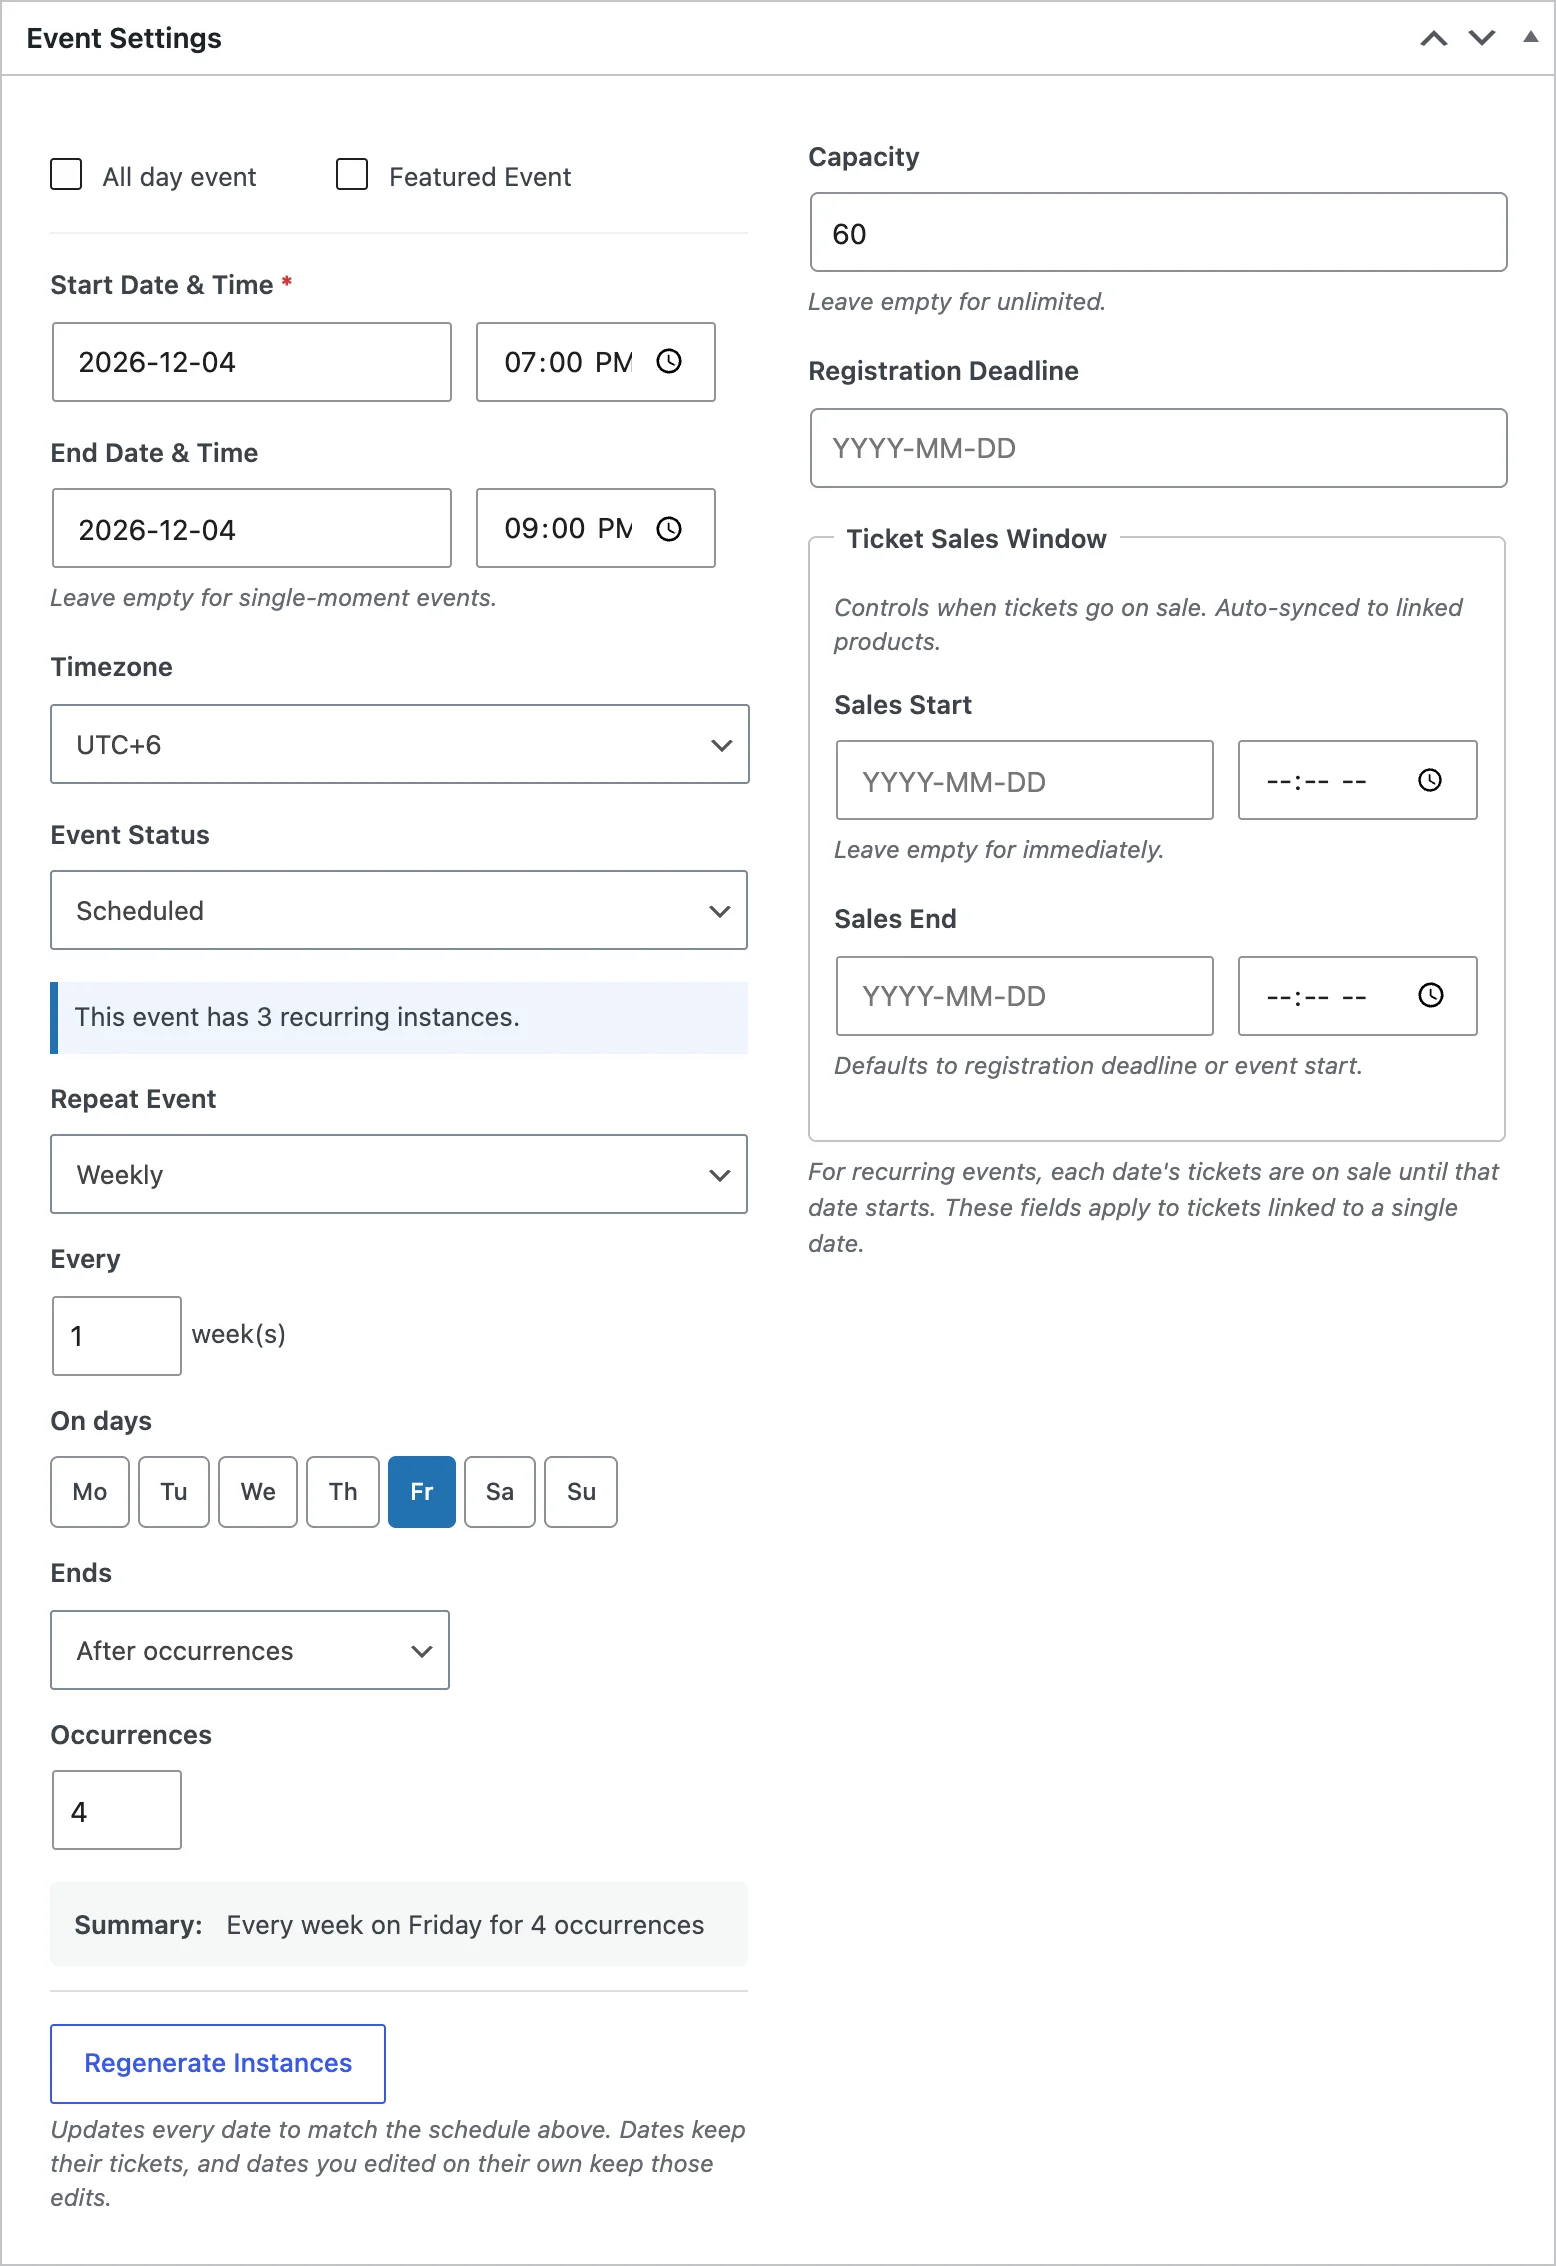Click the Regenerate Instances button
1556x2266 pixels.
click(x=218, y=2064)
